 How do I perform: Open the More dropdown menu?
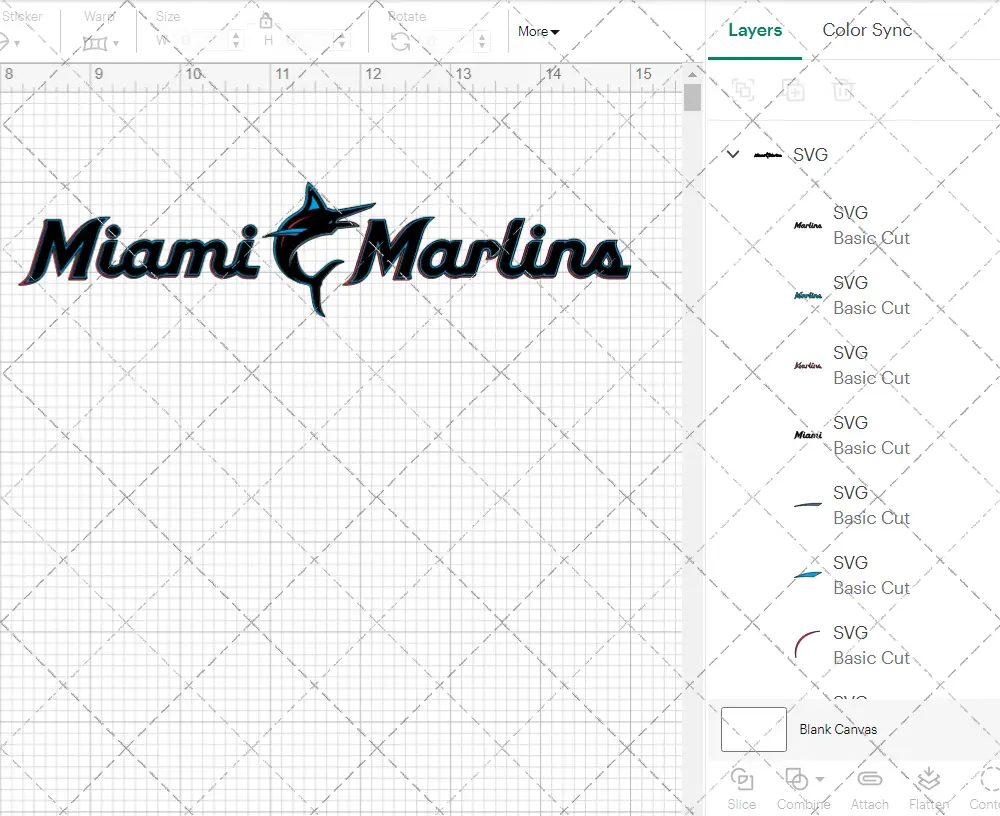click(538, 32)
